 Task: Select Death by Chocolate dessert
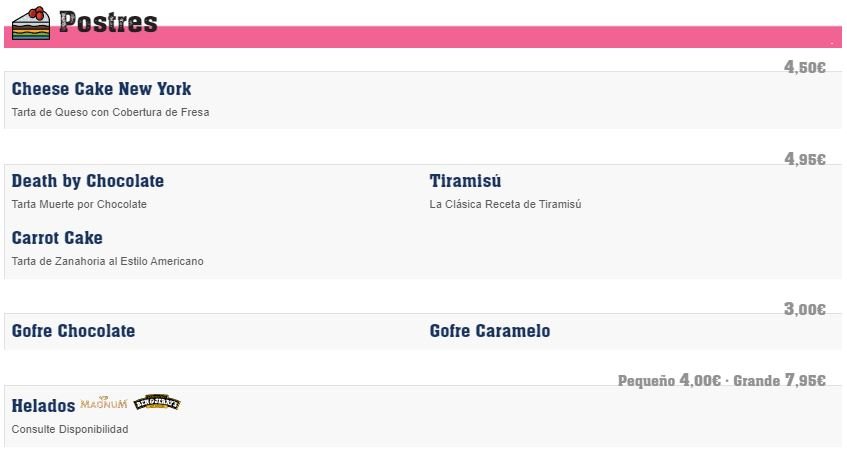coord(88,181)
